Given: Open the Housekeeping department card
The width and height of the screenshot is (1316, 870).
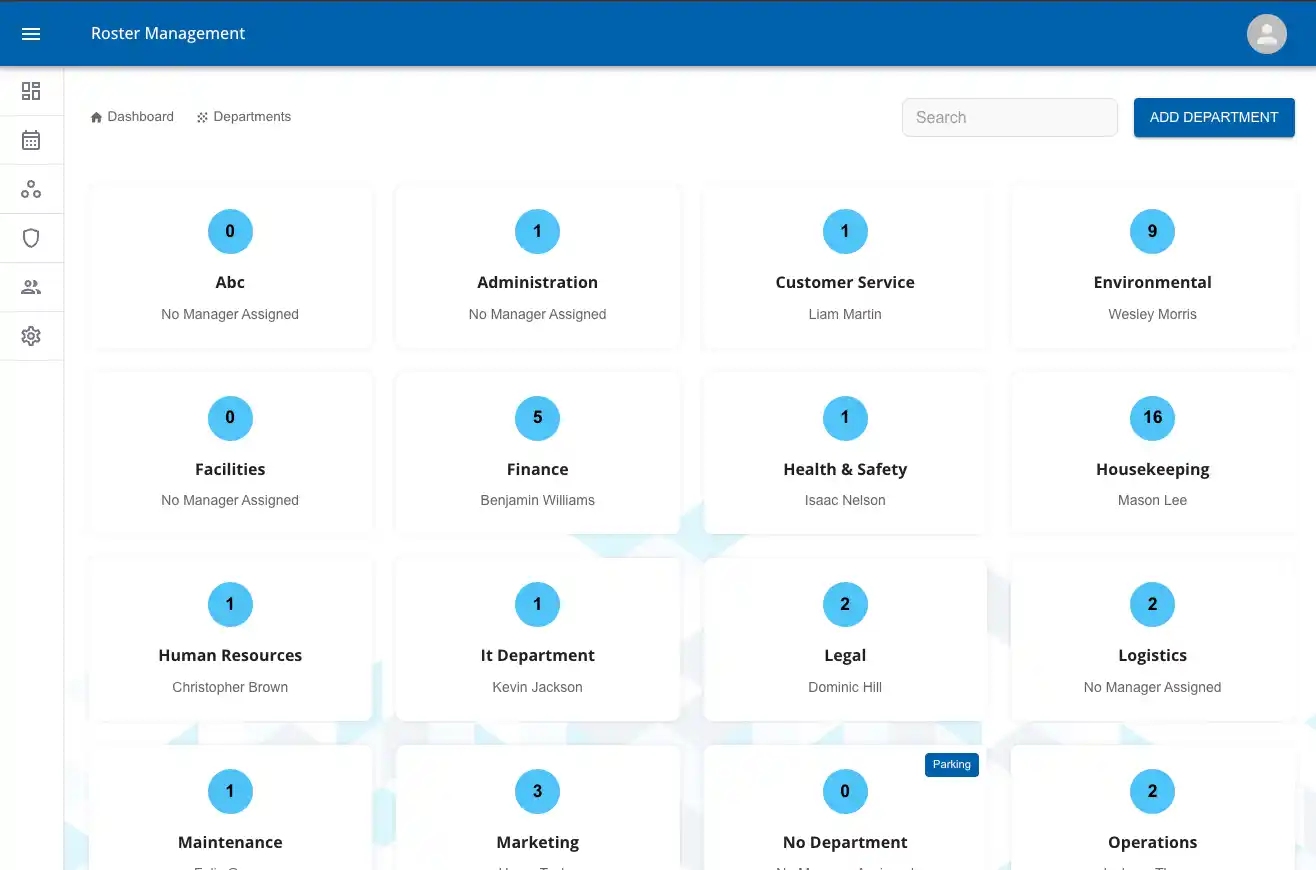Looking at the screenshot, I should [x=1152, y=452].
